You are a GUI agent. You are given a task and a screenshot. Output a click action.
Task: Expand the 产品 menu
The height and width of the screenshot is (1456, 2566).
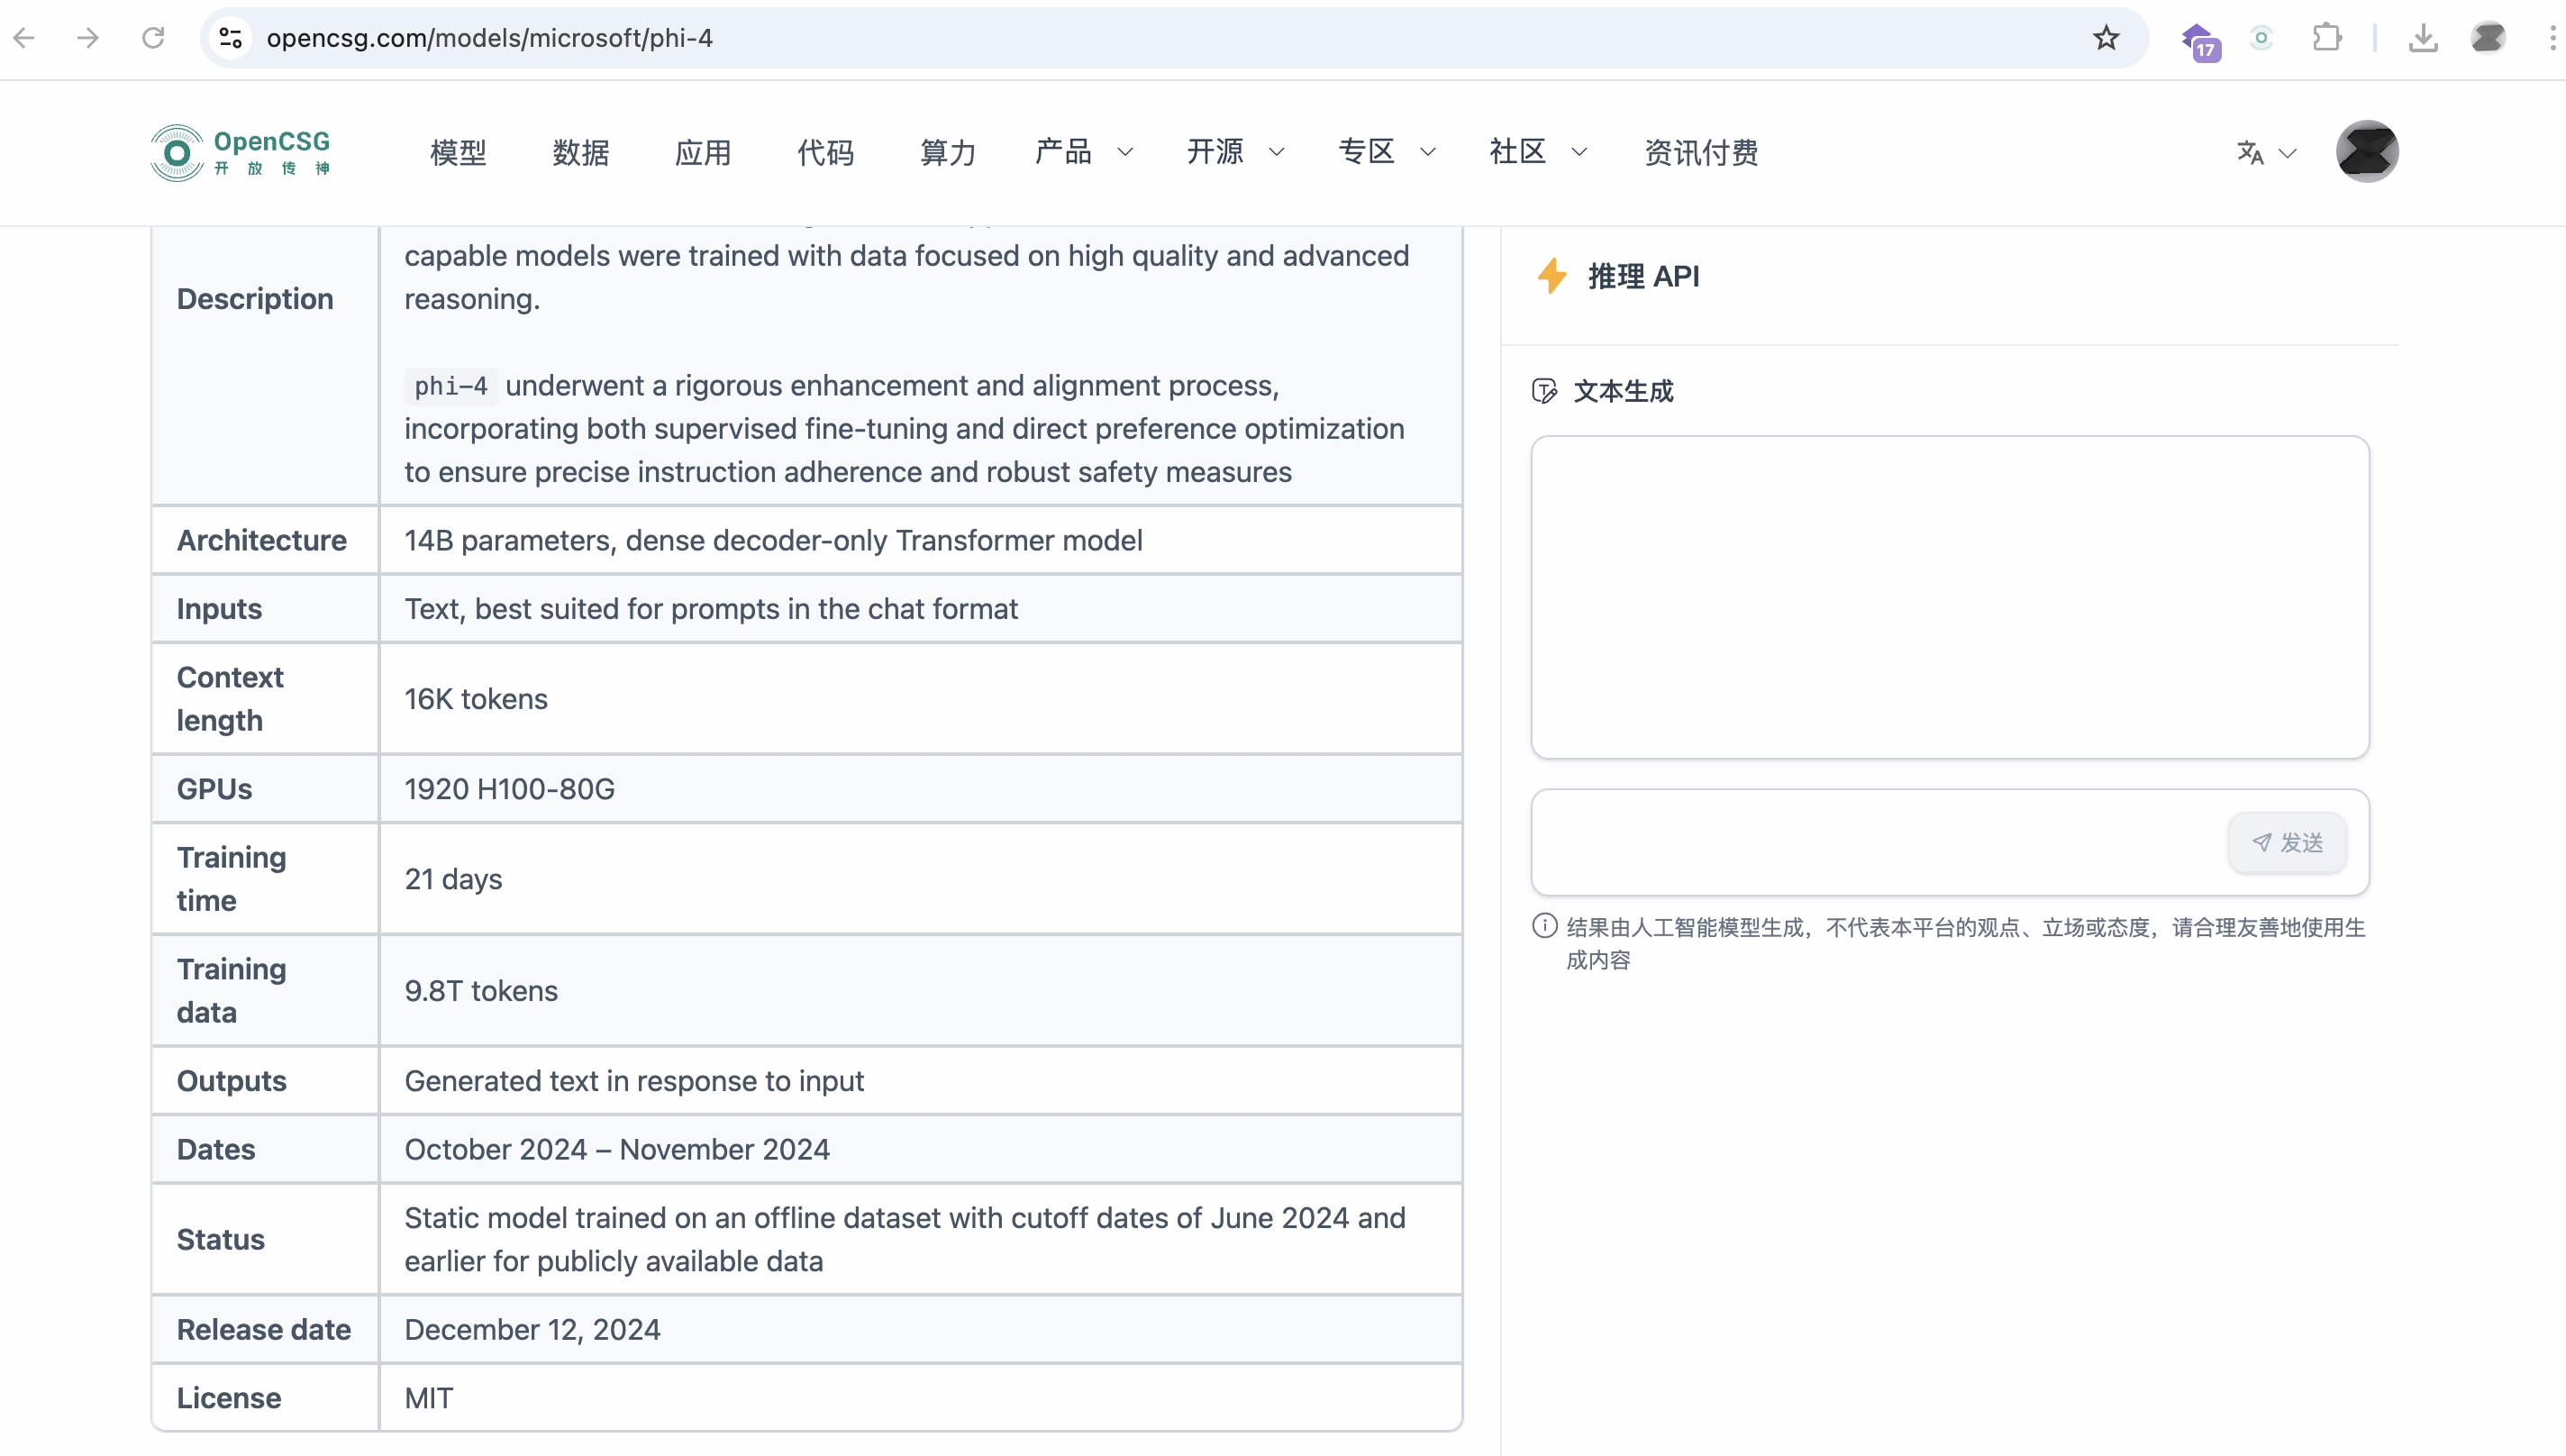pyautogui.click(x=1083, y=152)
